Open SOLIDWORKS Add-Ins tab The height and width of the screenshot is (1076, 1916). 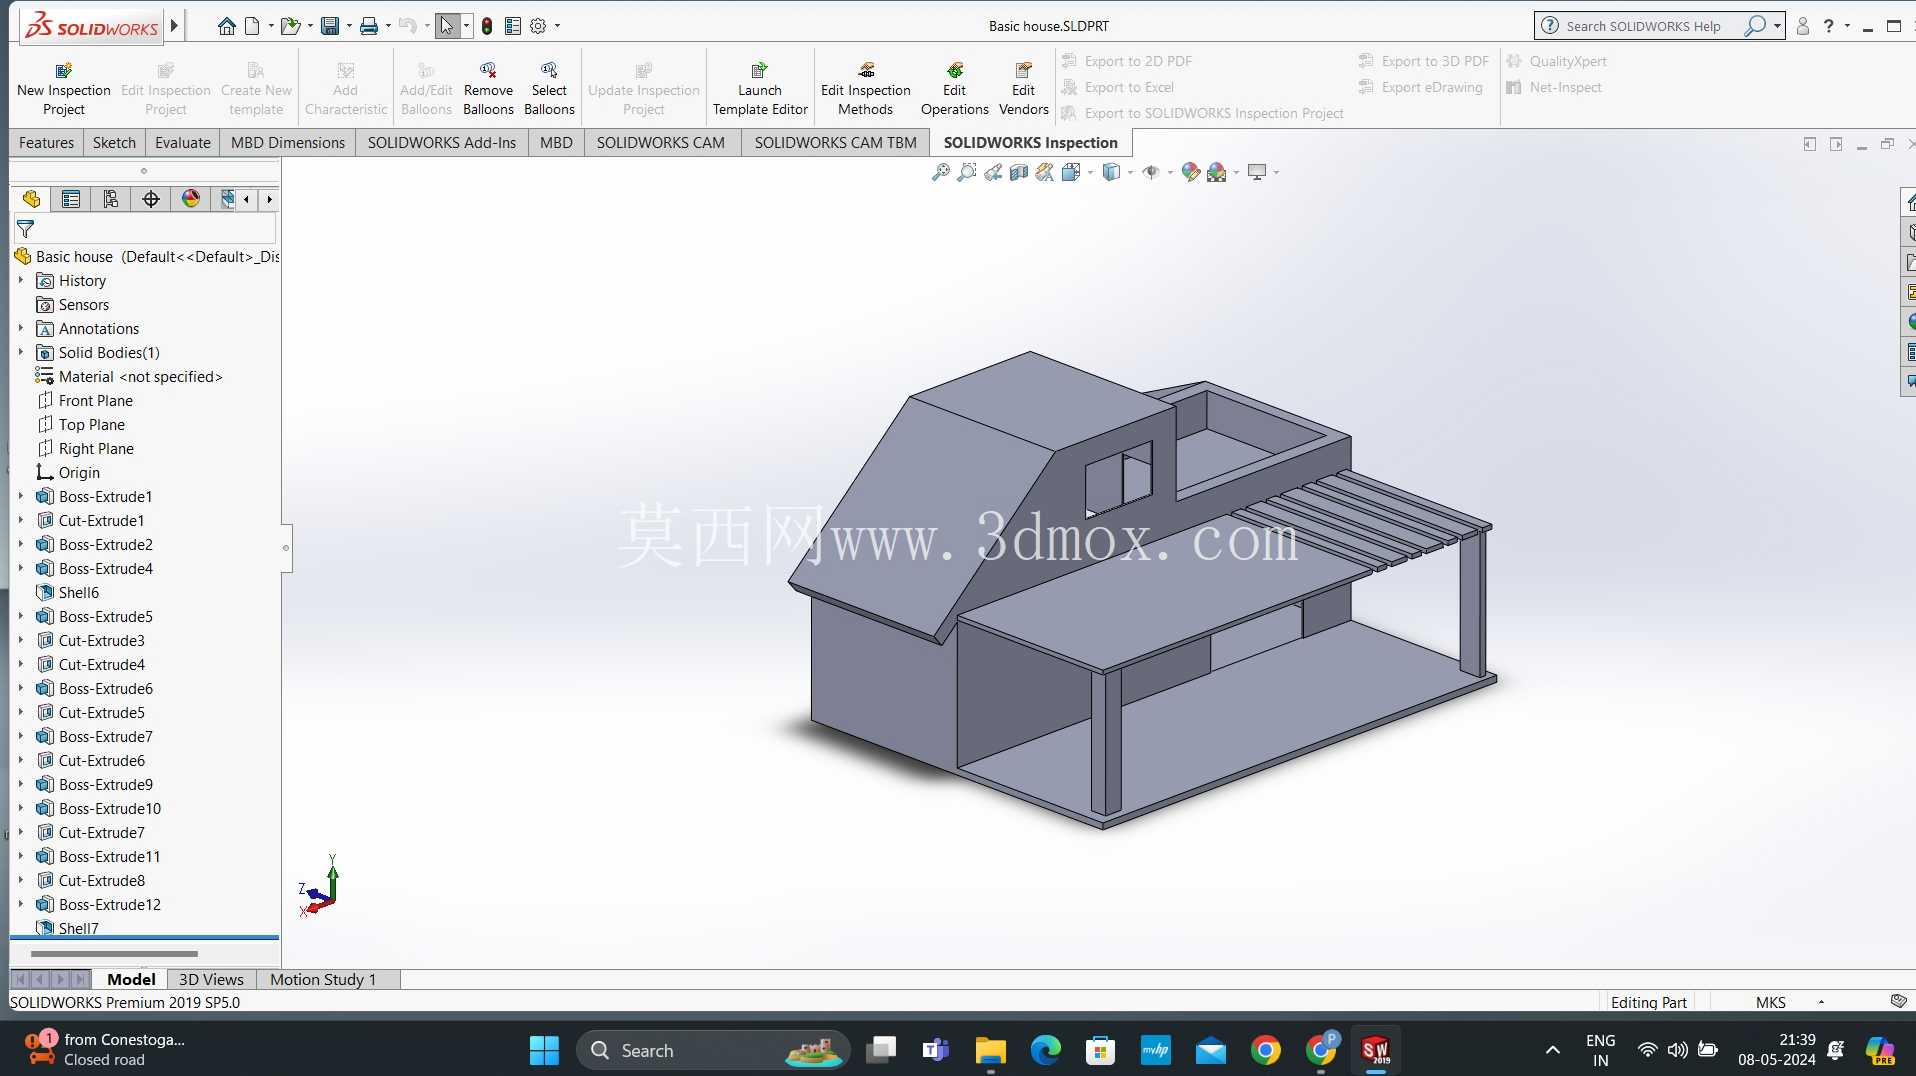(442, 143)
